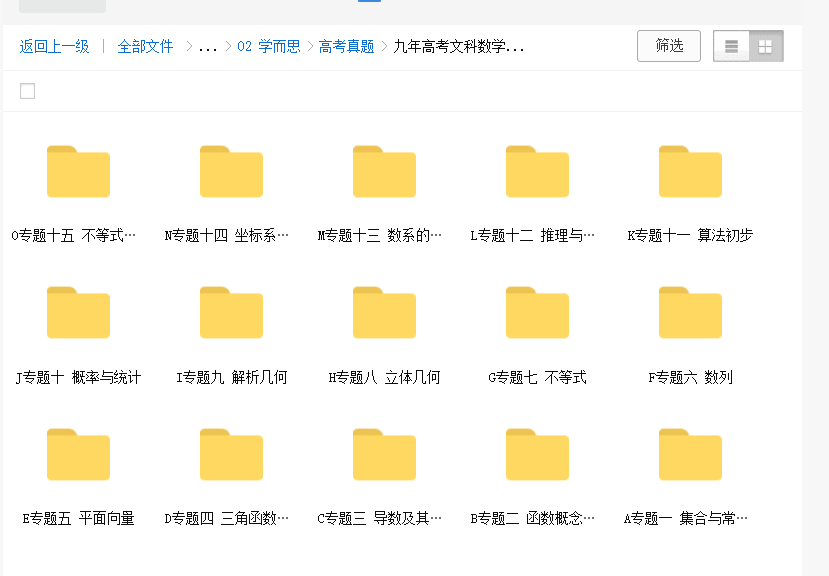Open the M专题十三 数系的 folder icon
The width and height of the screenshot is (829, 576).
coord(384,171)
